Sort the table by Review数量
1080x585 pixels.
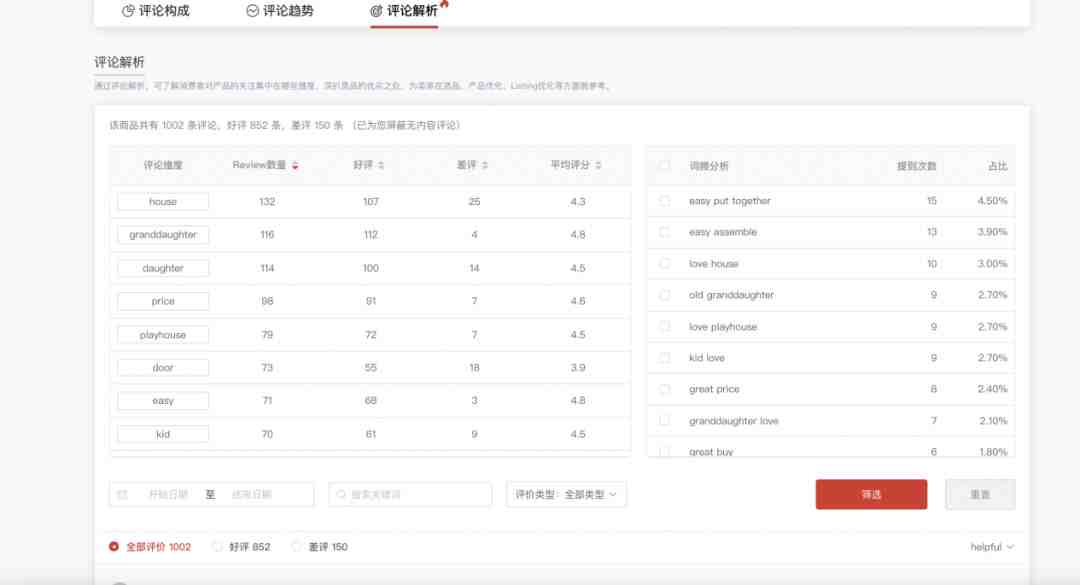(x=265, y=165)
